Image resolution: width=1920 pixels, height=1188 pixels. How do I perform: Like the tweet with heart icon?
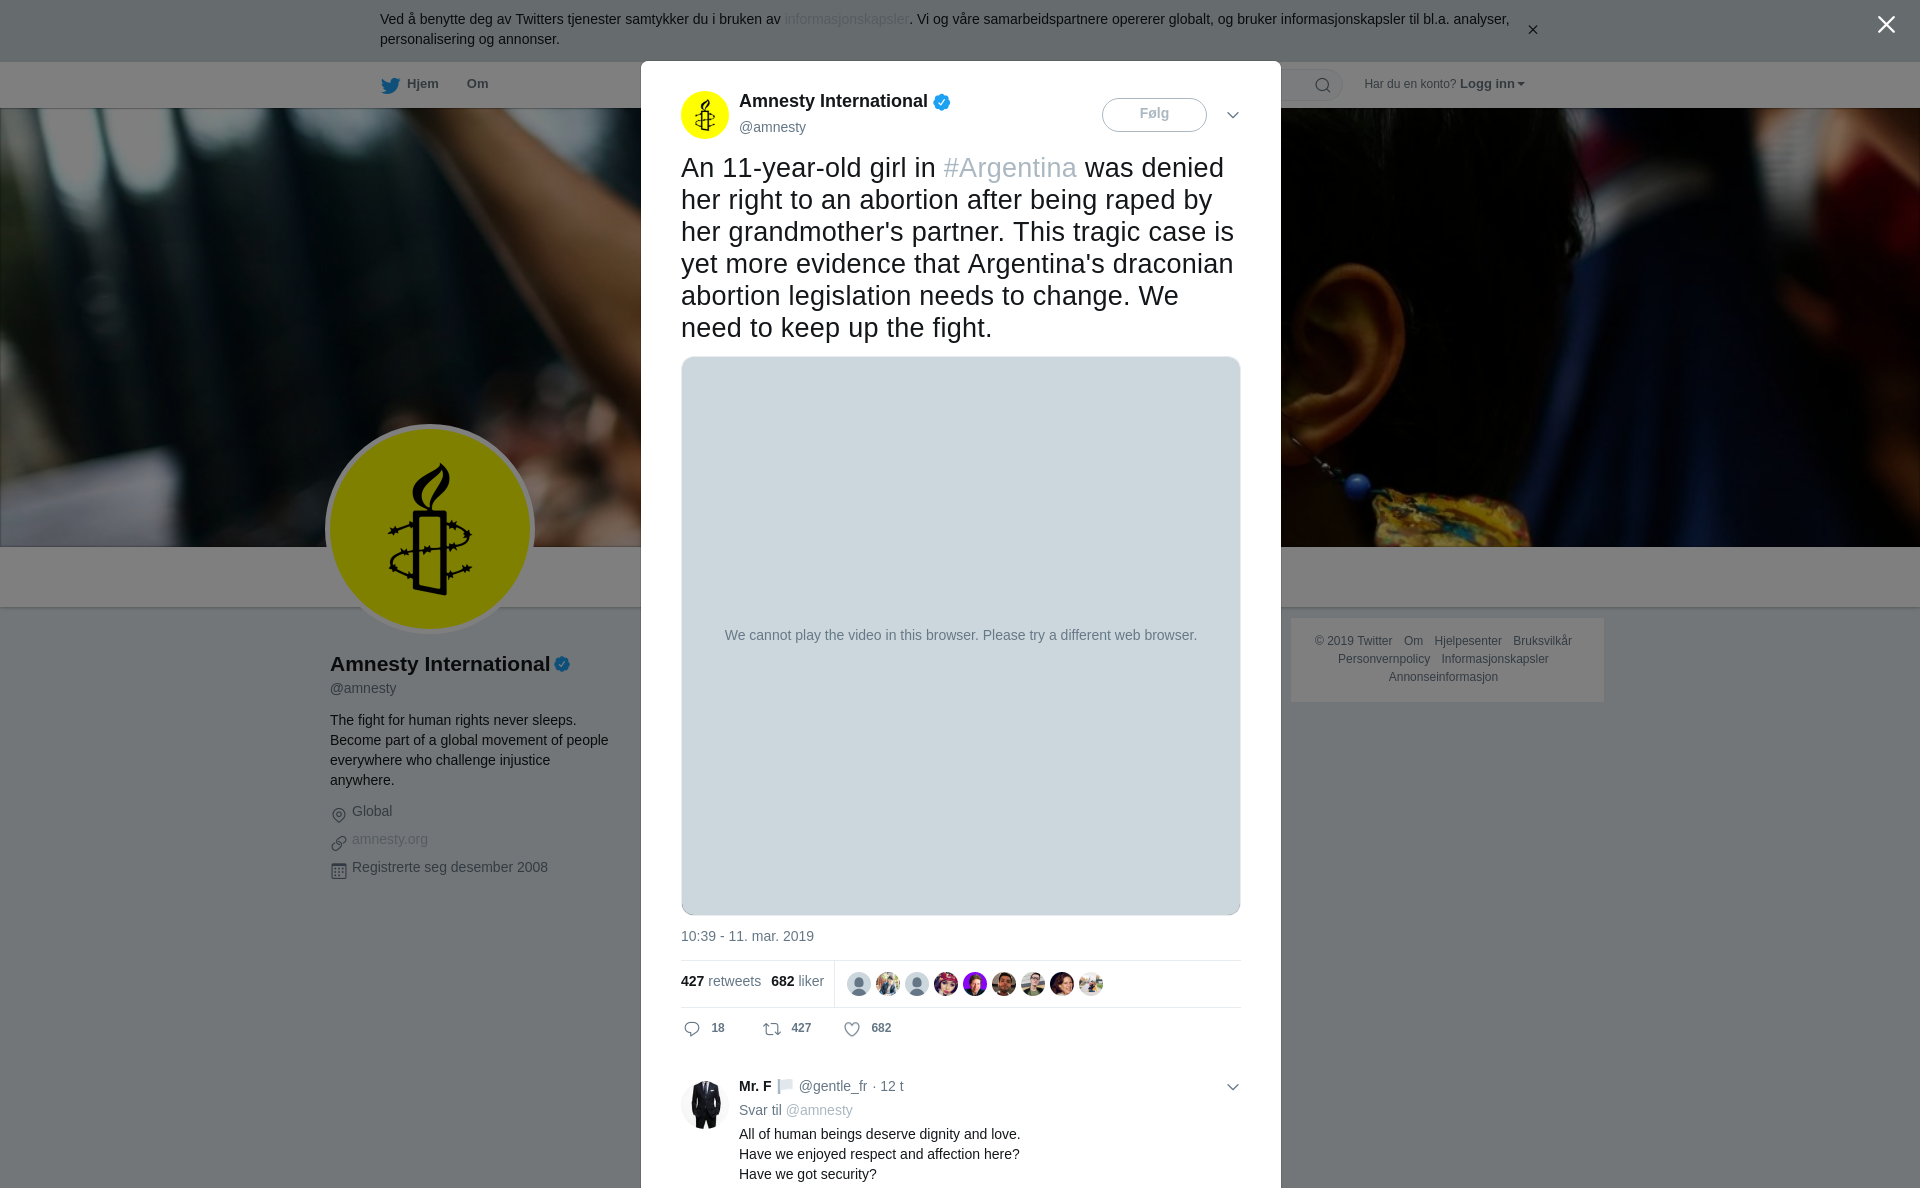[x=852, y=1029]
